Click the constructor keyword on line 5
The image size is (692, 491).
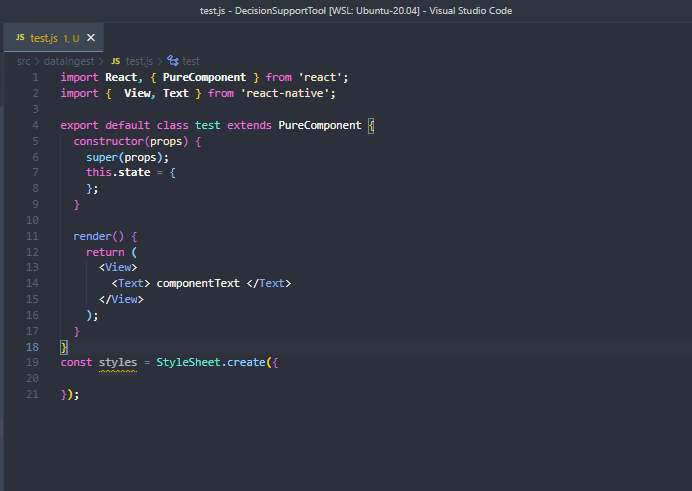pyautogui.click(x=109, y=142)
